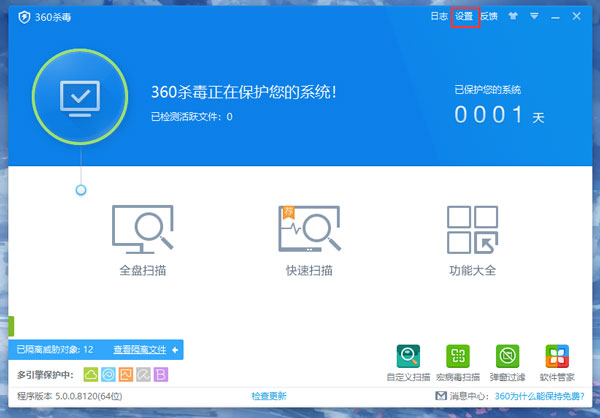The height and width of the screenshot is (418, 600).
Task: Collapse the quarantine banner arrow
Action: pos(175,350)
